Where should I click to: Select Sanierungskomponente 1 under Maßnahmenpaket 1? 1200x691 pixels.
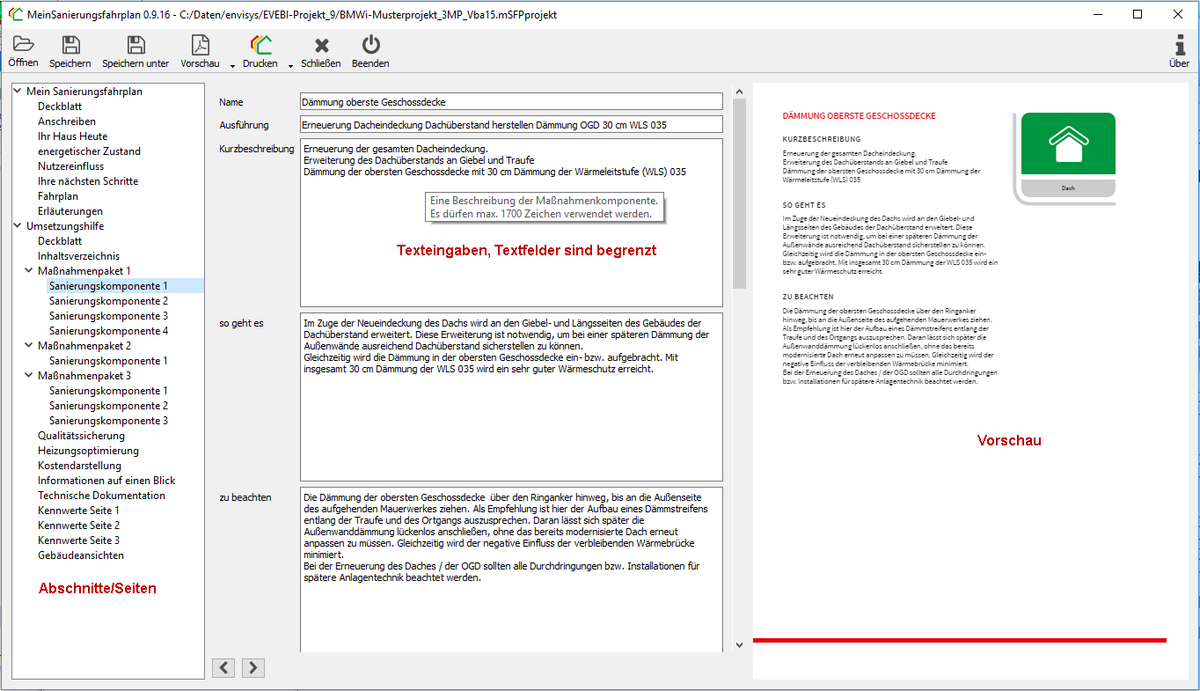tap(109, 286)
